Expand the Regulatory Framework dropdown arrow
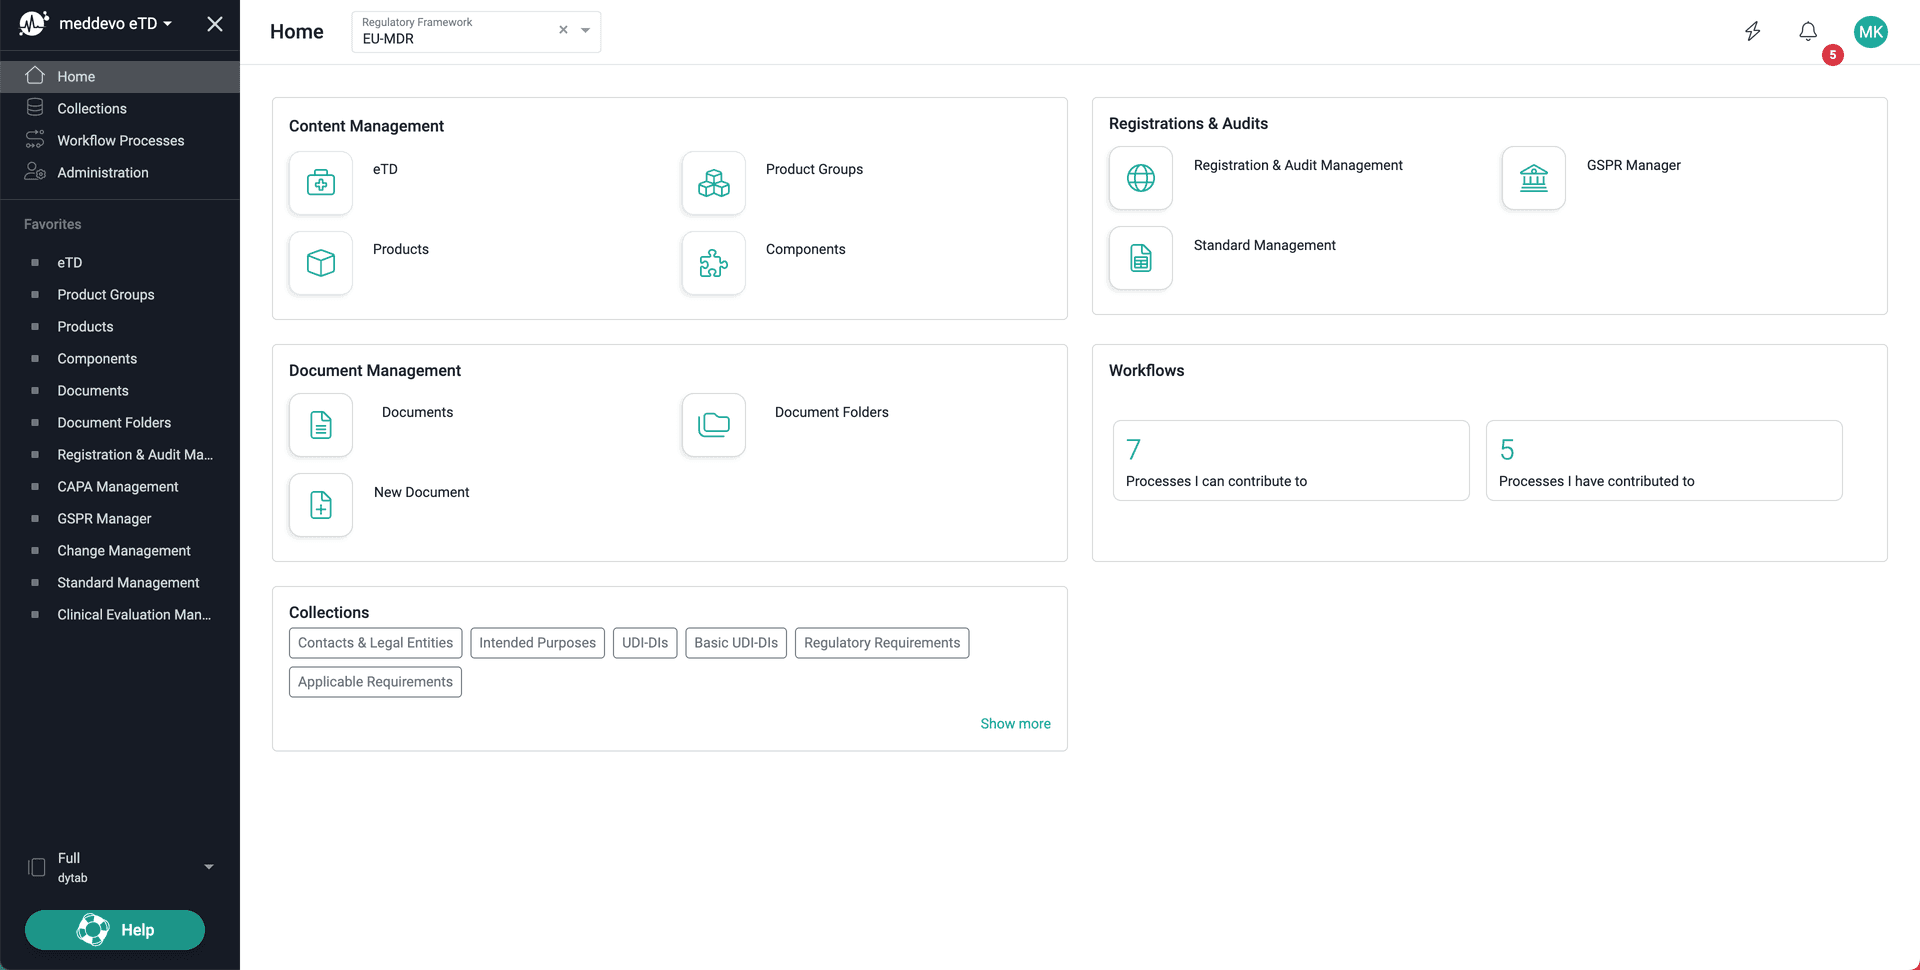 [x=586, y=31]
